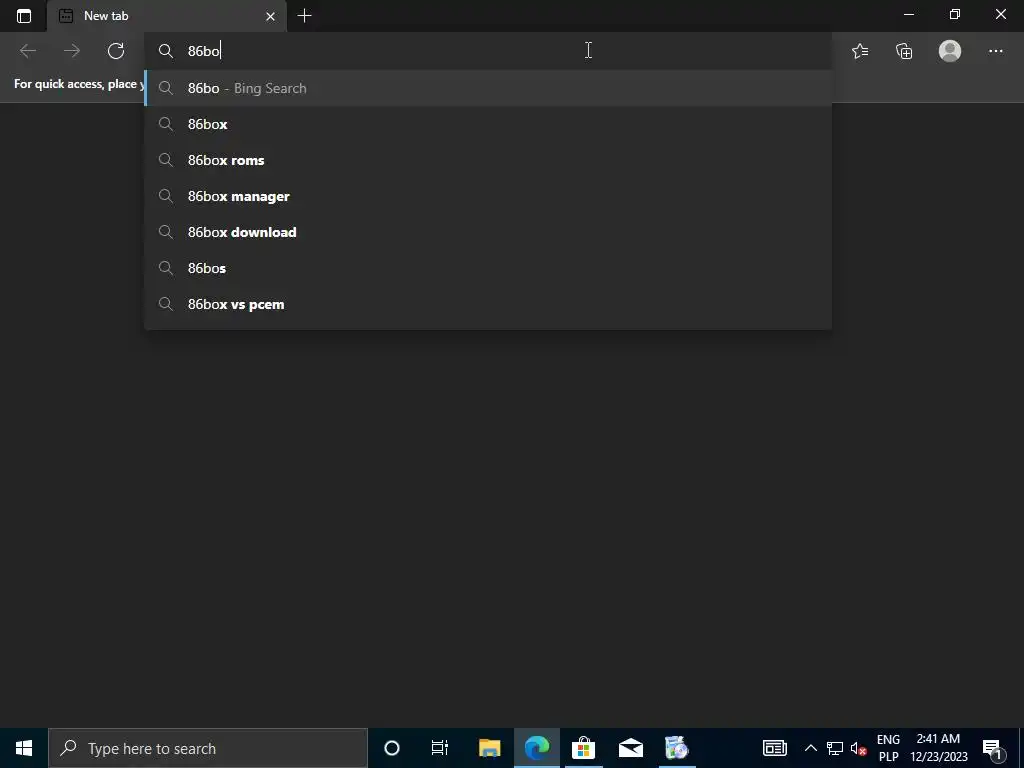This screenshot has height=768, width=1024.
Task: Open the notification center icon
Action: pyautogui.click(x=993, y=748)
